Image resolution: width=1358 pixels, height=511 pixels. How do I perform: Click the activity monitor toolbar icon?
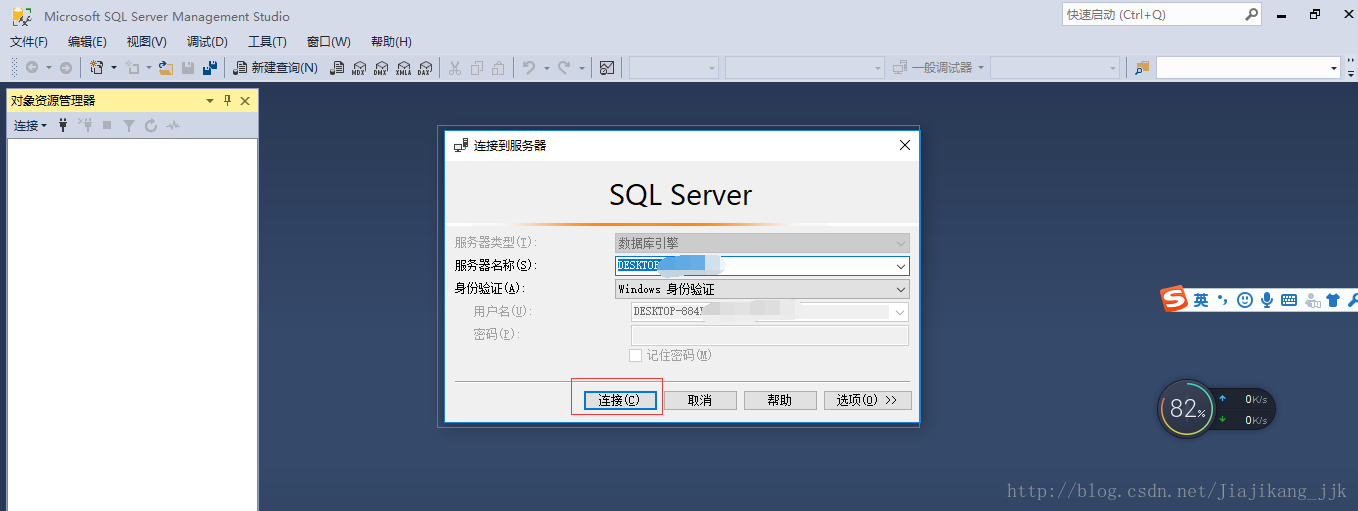[607, 68]
